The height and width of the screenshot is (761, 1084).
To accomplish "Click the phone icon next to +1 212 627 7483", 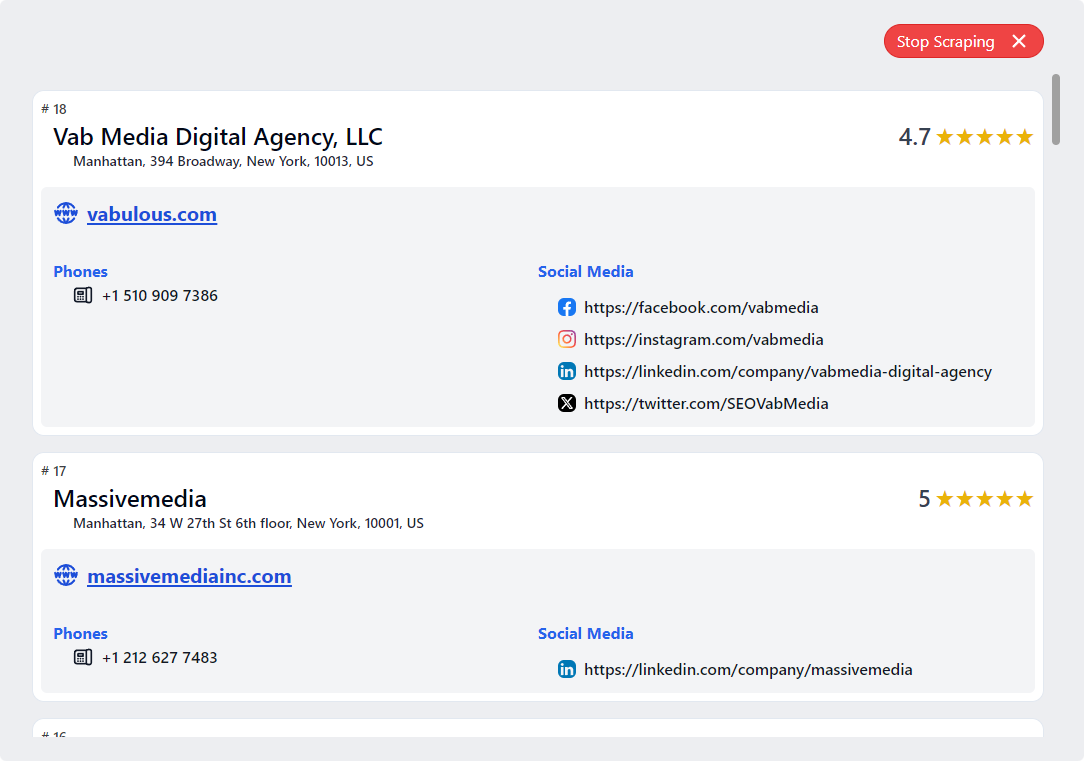I will tap(83, 657).
